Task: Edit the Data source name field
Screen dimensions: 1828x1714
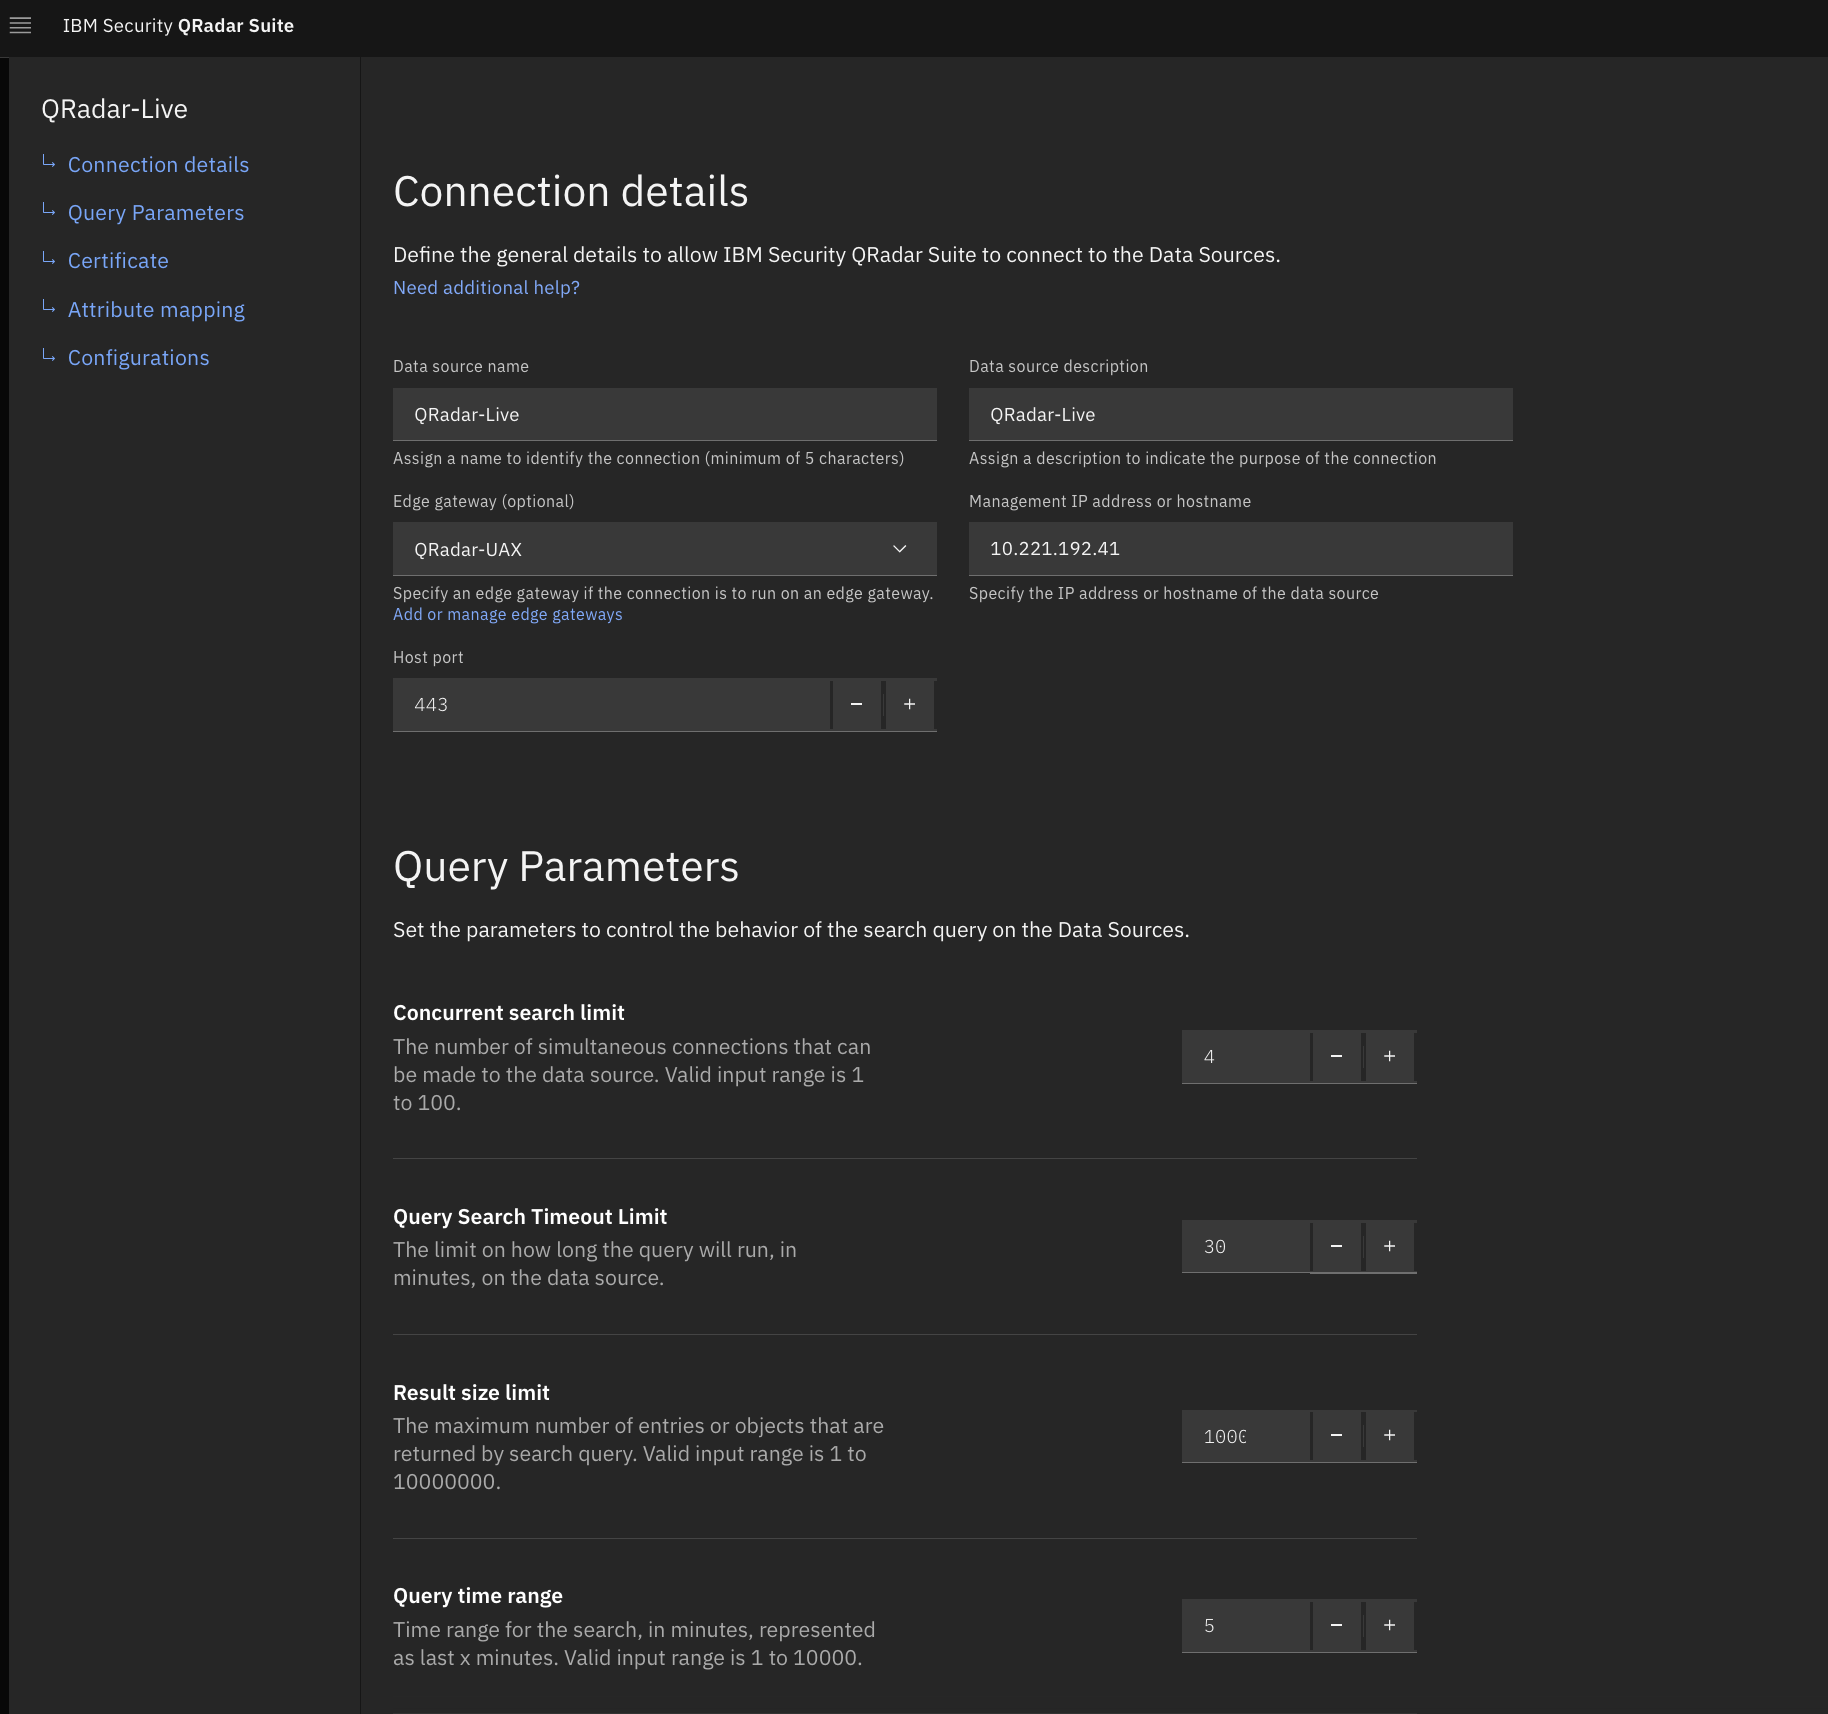Action: [663, 414]
